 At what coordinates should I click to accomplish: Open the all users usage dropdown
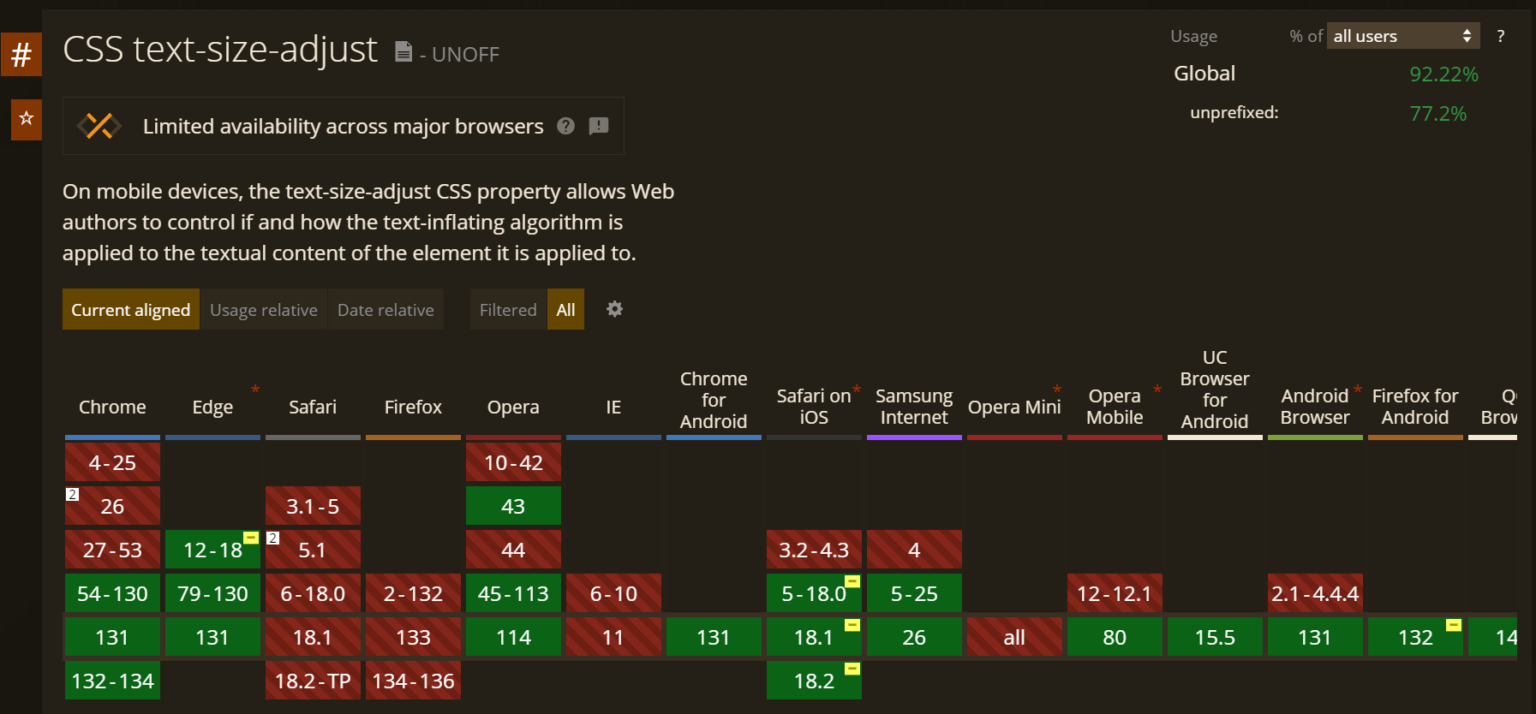pos(1402,34)
